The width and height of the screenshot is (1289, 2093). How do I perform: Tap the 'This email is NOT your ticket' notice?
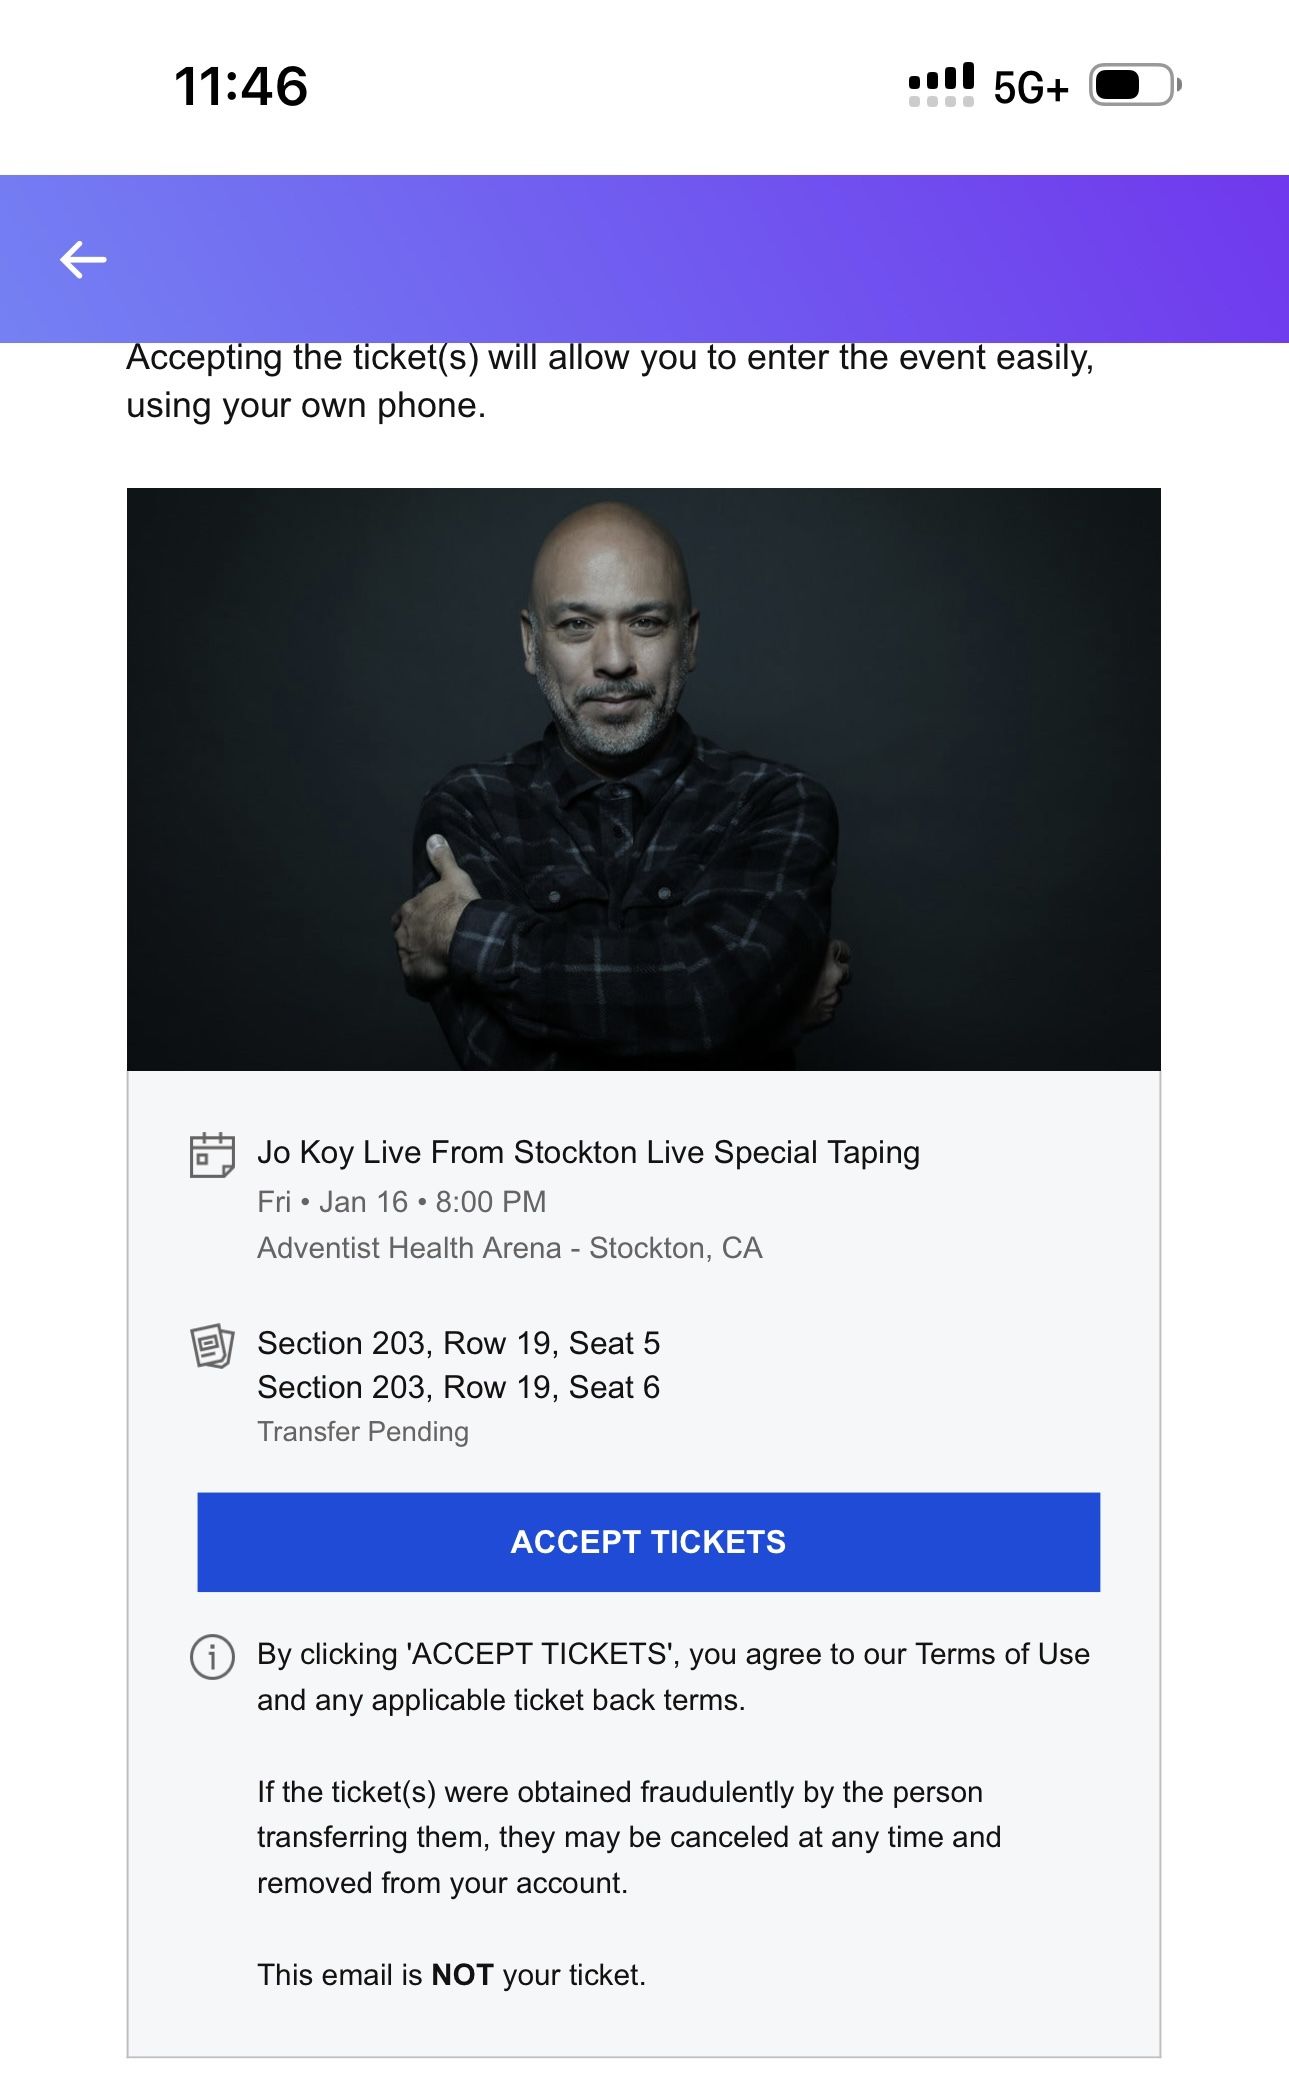(451, 1975)
